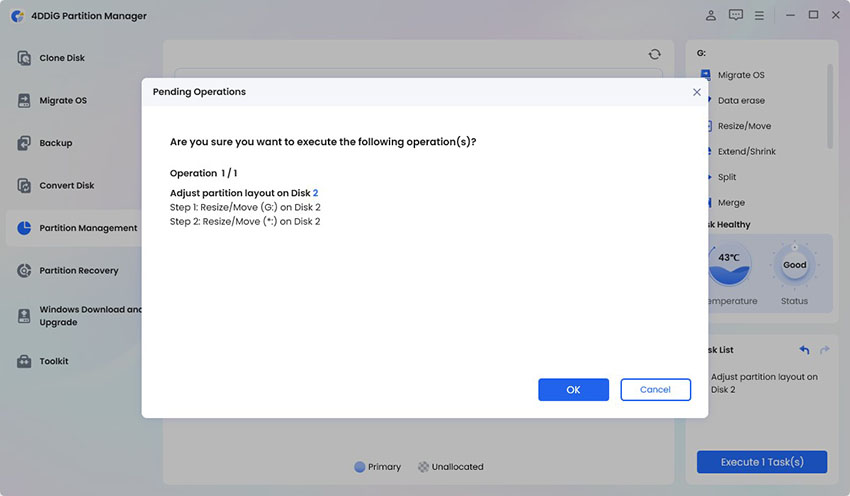Viewport: 850px width, 496px height.
Task: Choose Migrate OS in G: actions panel
Action: [x=741, y=75]
